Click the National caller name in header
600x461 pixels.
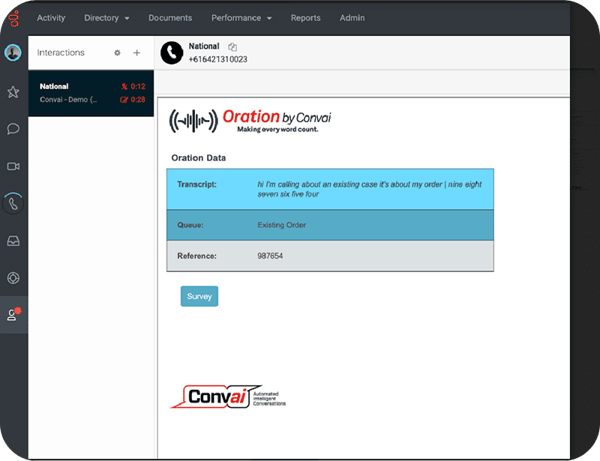pyautogui.click(x=204, y=46)
